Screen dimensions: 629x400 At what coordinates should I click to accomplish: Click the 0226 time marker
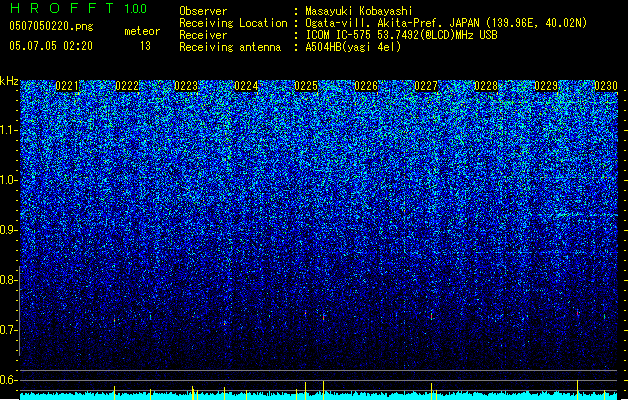[366, 86]
